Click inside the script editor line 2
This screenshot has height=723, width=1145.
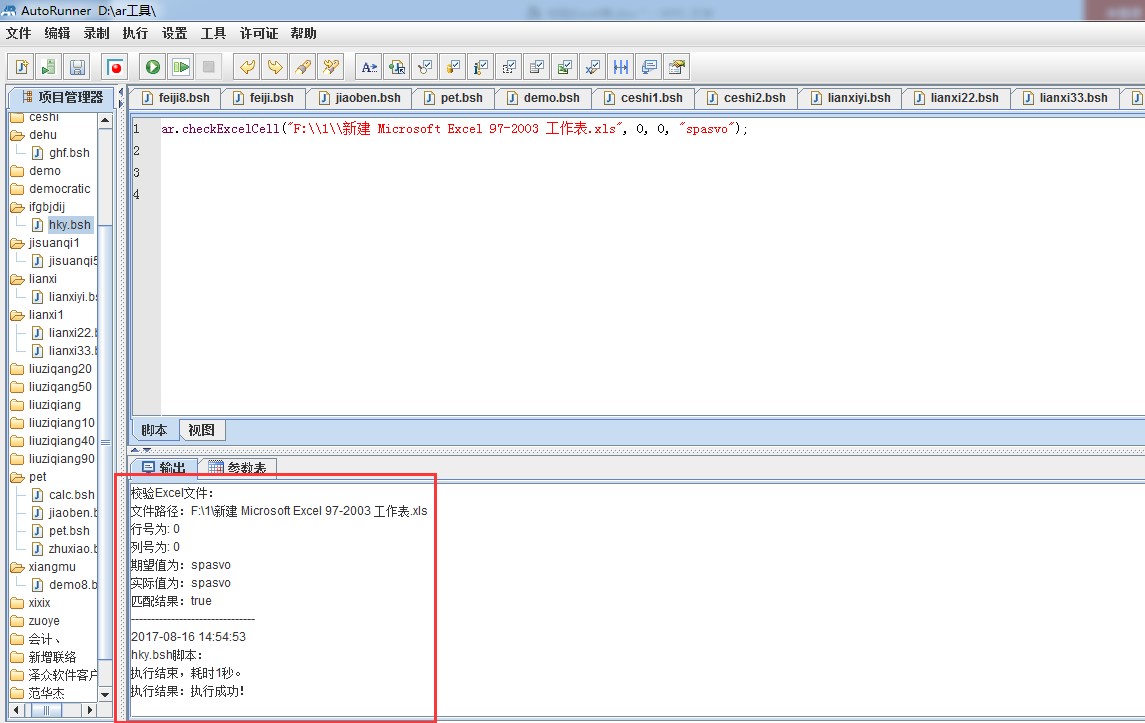400,151
